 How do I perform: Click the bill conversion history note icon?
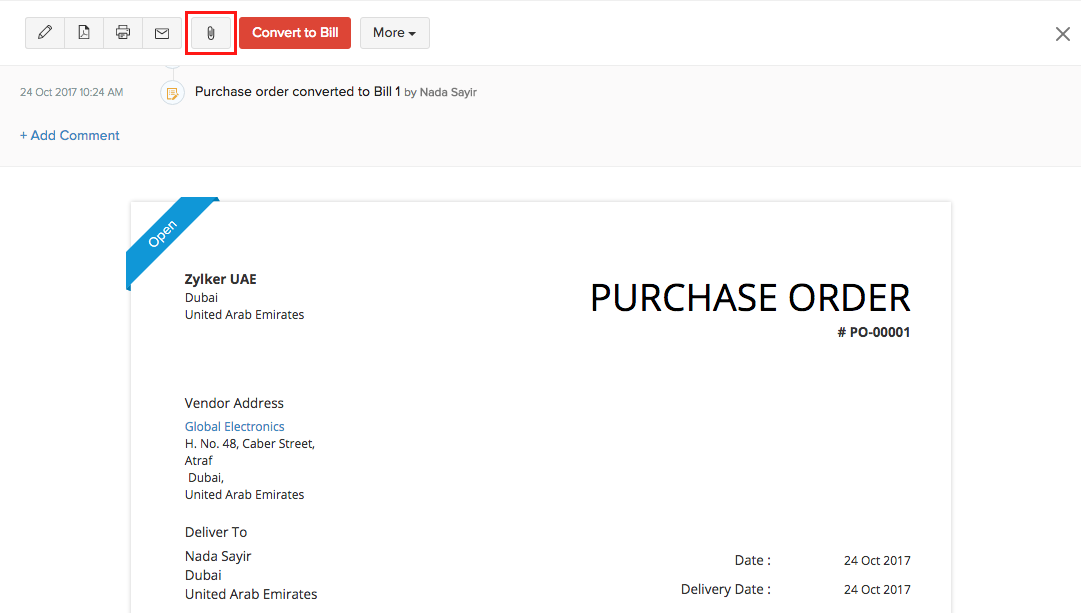pyautogui.click(x=172, y=92)
